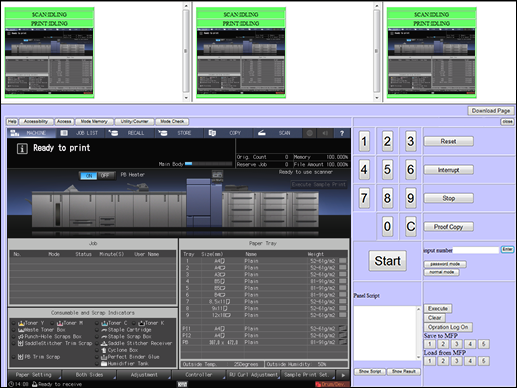Image resolution: width=517 pixels, height=388 pixels.
Task: Click the keypad C clear key
Action: coord(411,226)
